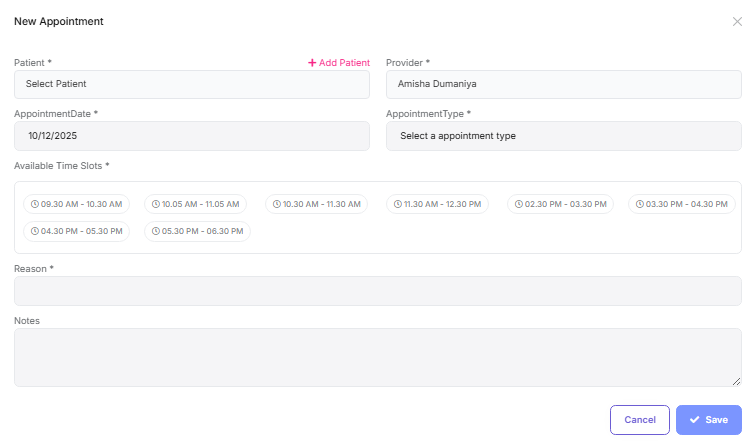The image size is (750, 445).
Task: Pick the 10.30 AM - 11.30 AM slot
Action: tap(316, 204)
